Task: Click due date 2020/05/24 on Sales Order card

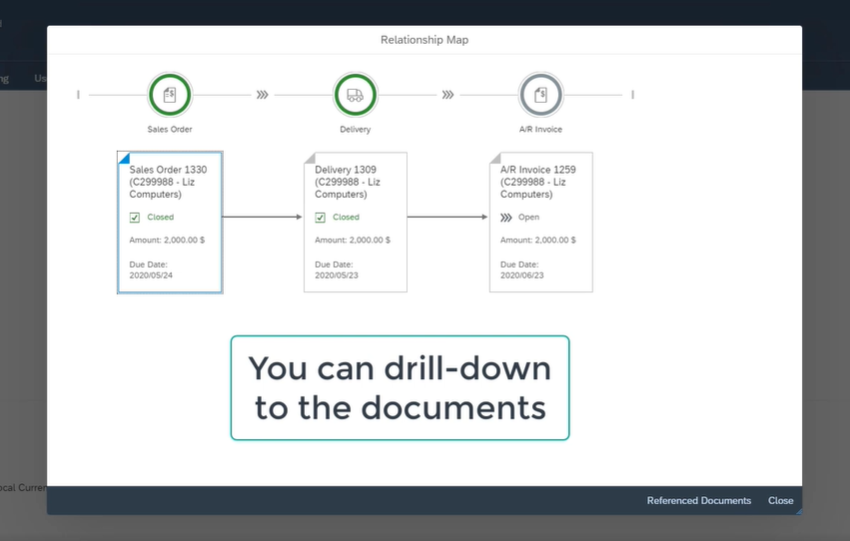Action: [151, 275]
